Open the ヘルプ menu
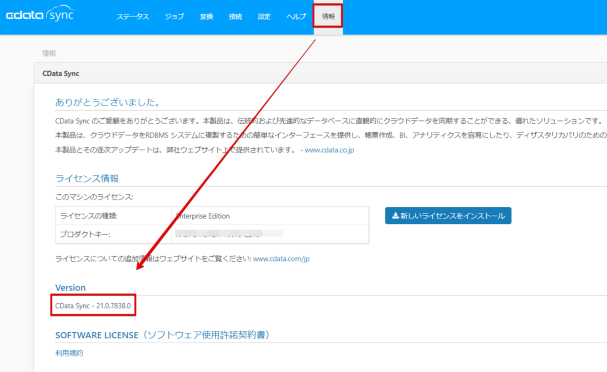This screenshot has height=372, width=607. point(296,17)
